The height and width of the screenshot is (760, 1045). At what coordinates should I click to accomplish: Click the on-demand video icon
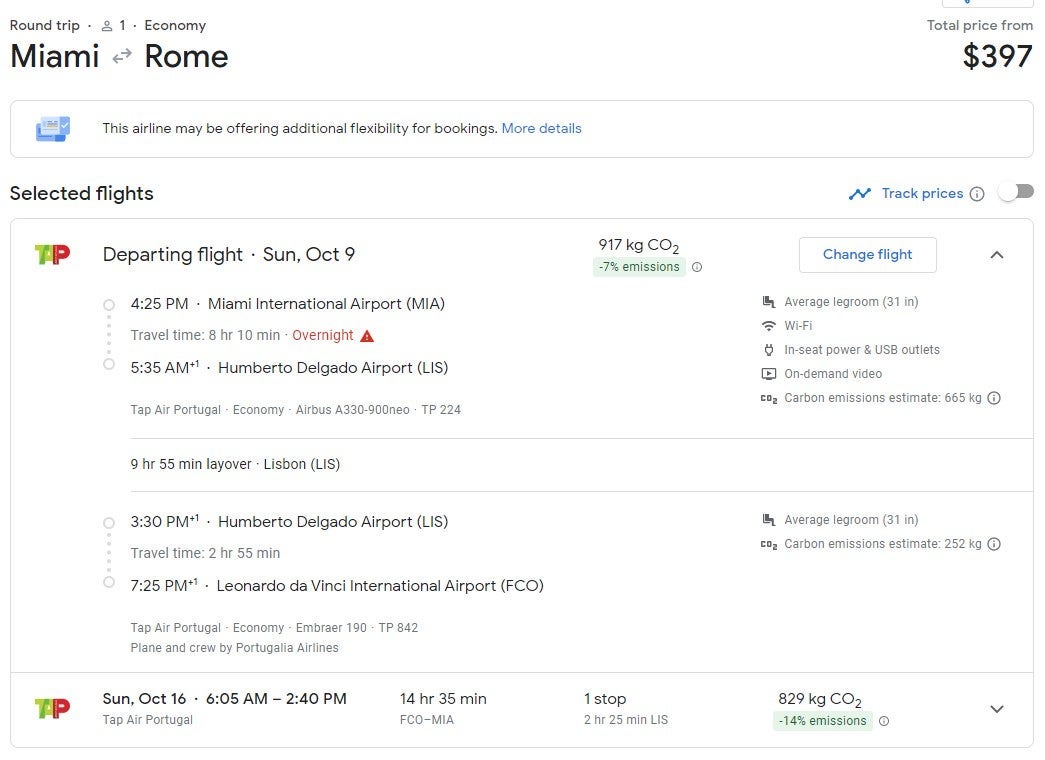tap(769, 374)
